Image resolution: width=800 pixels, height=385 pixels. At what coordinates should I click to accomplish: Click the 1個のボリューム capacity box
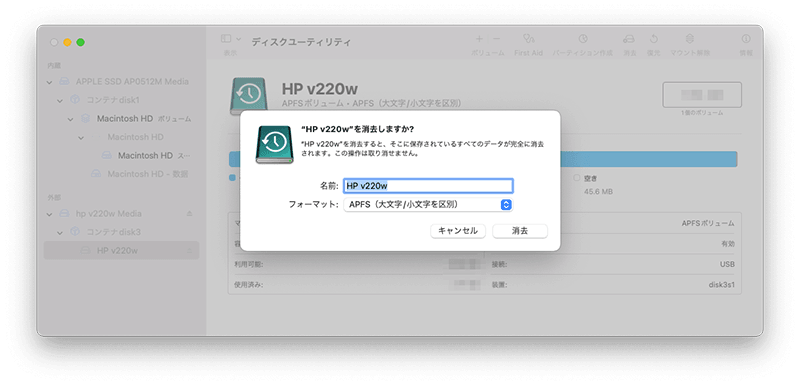click(x=702, y=95)
